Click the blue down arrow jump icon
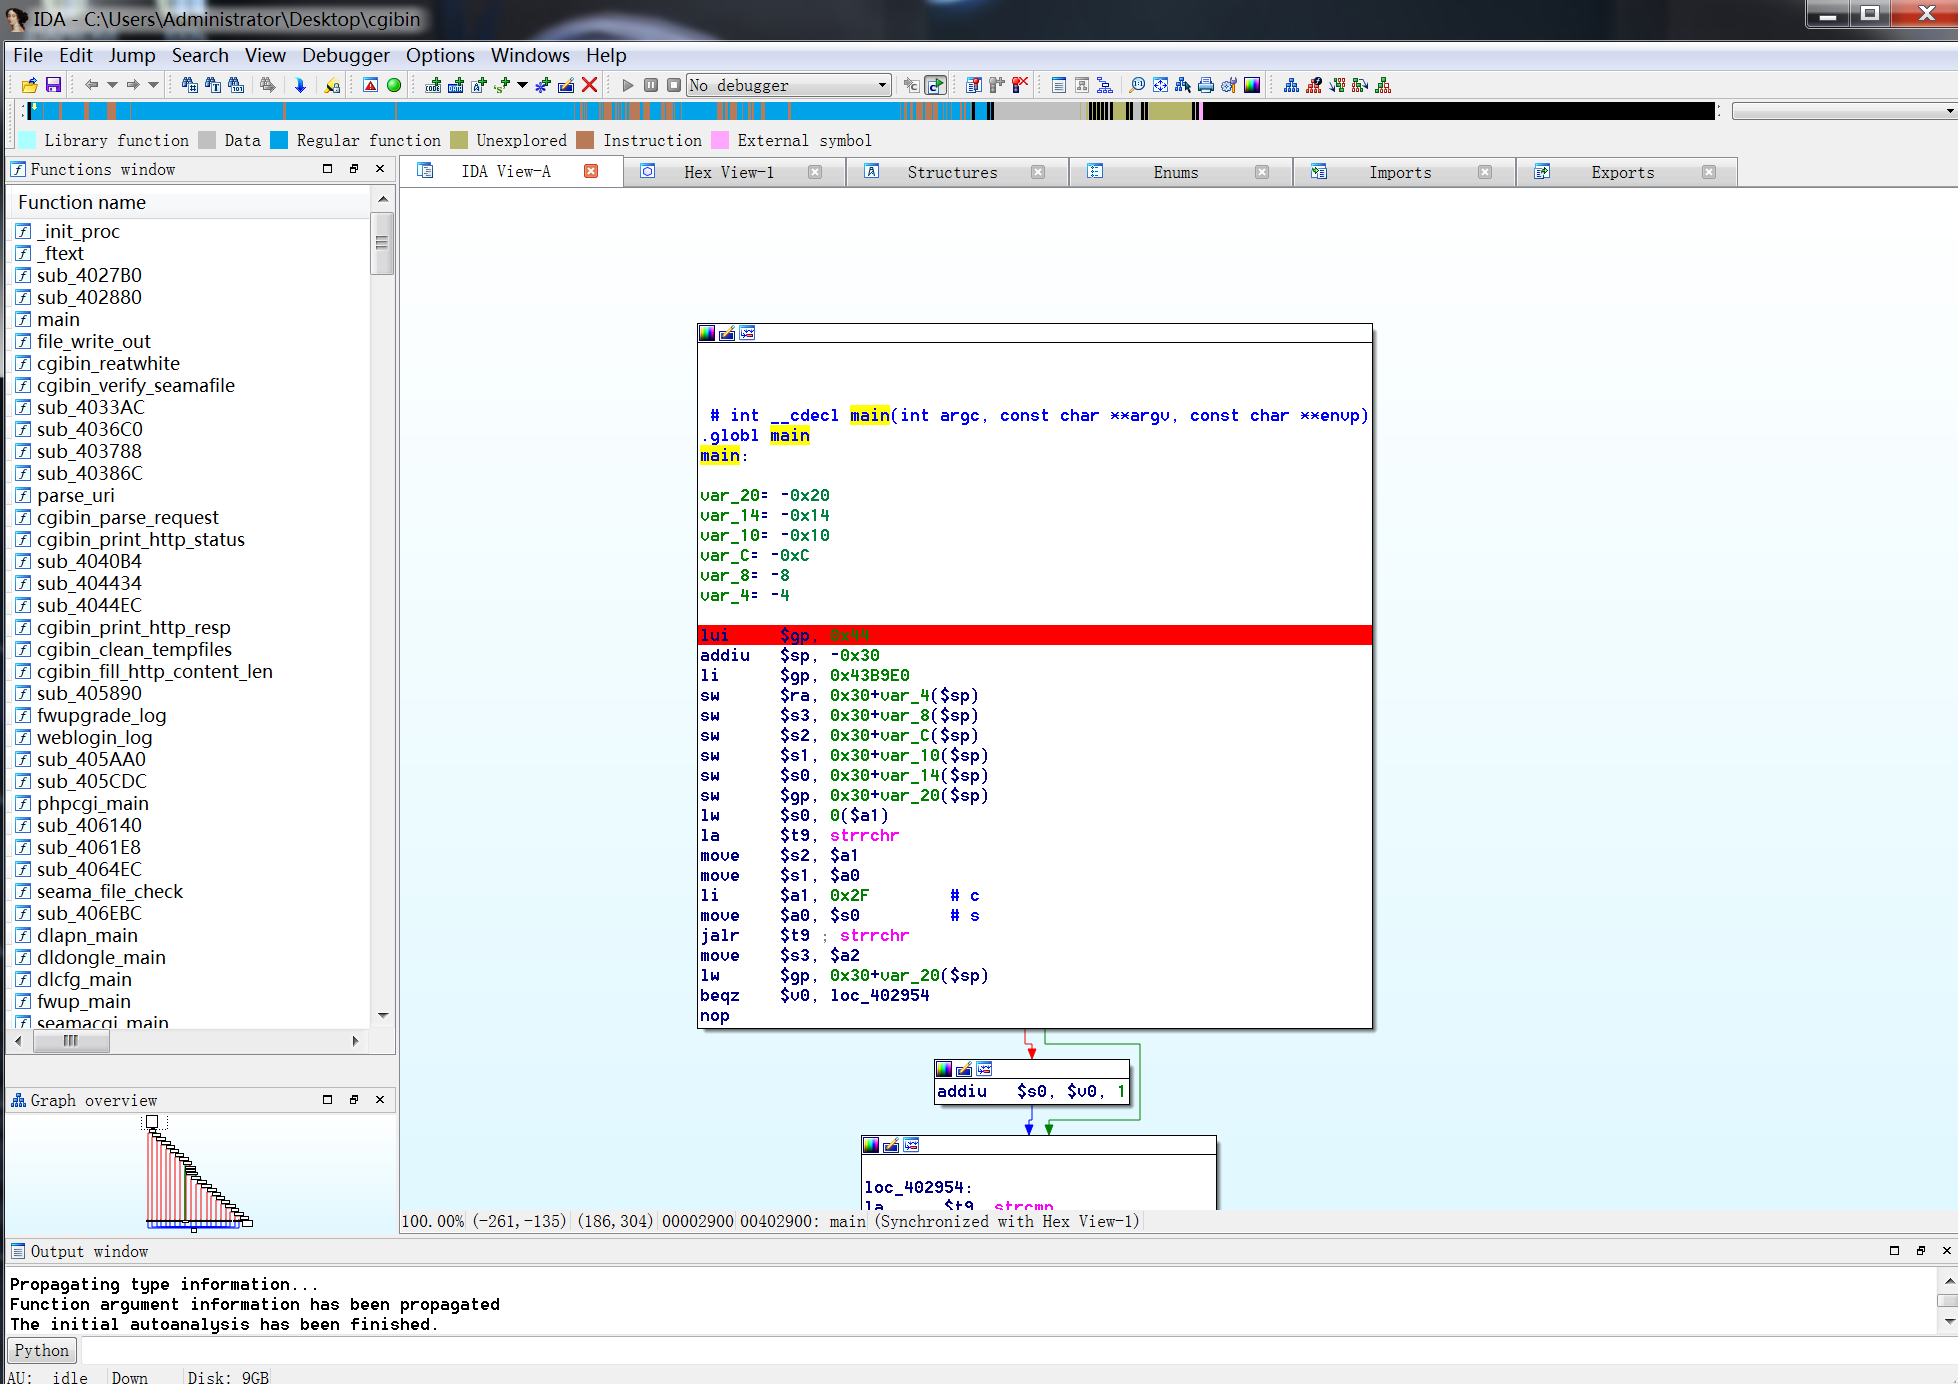Viewport: 1958px width, 1384px height. click(300, 85)
